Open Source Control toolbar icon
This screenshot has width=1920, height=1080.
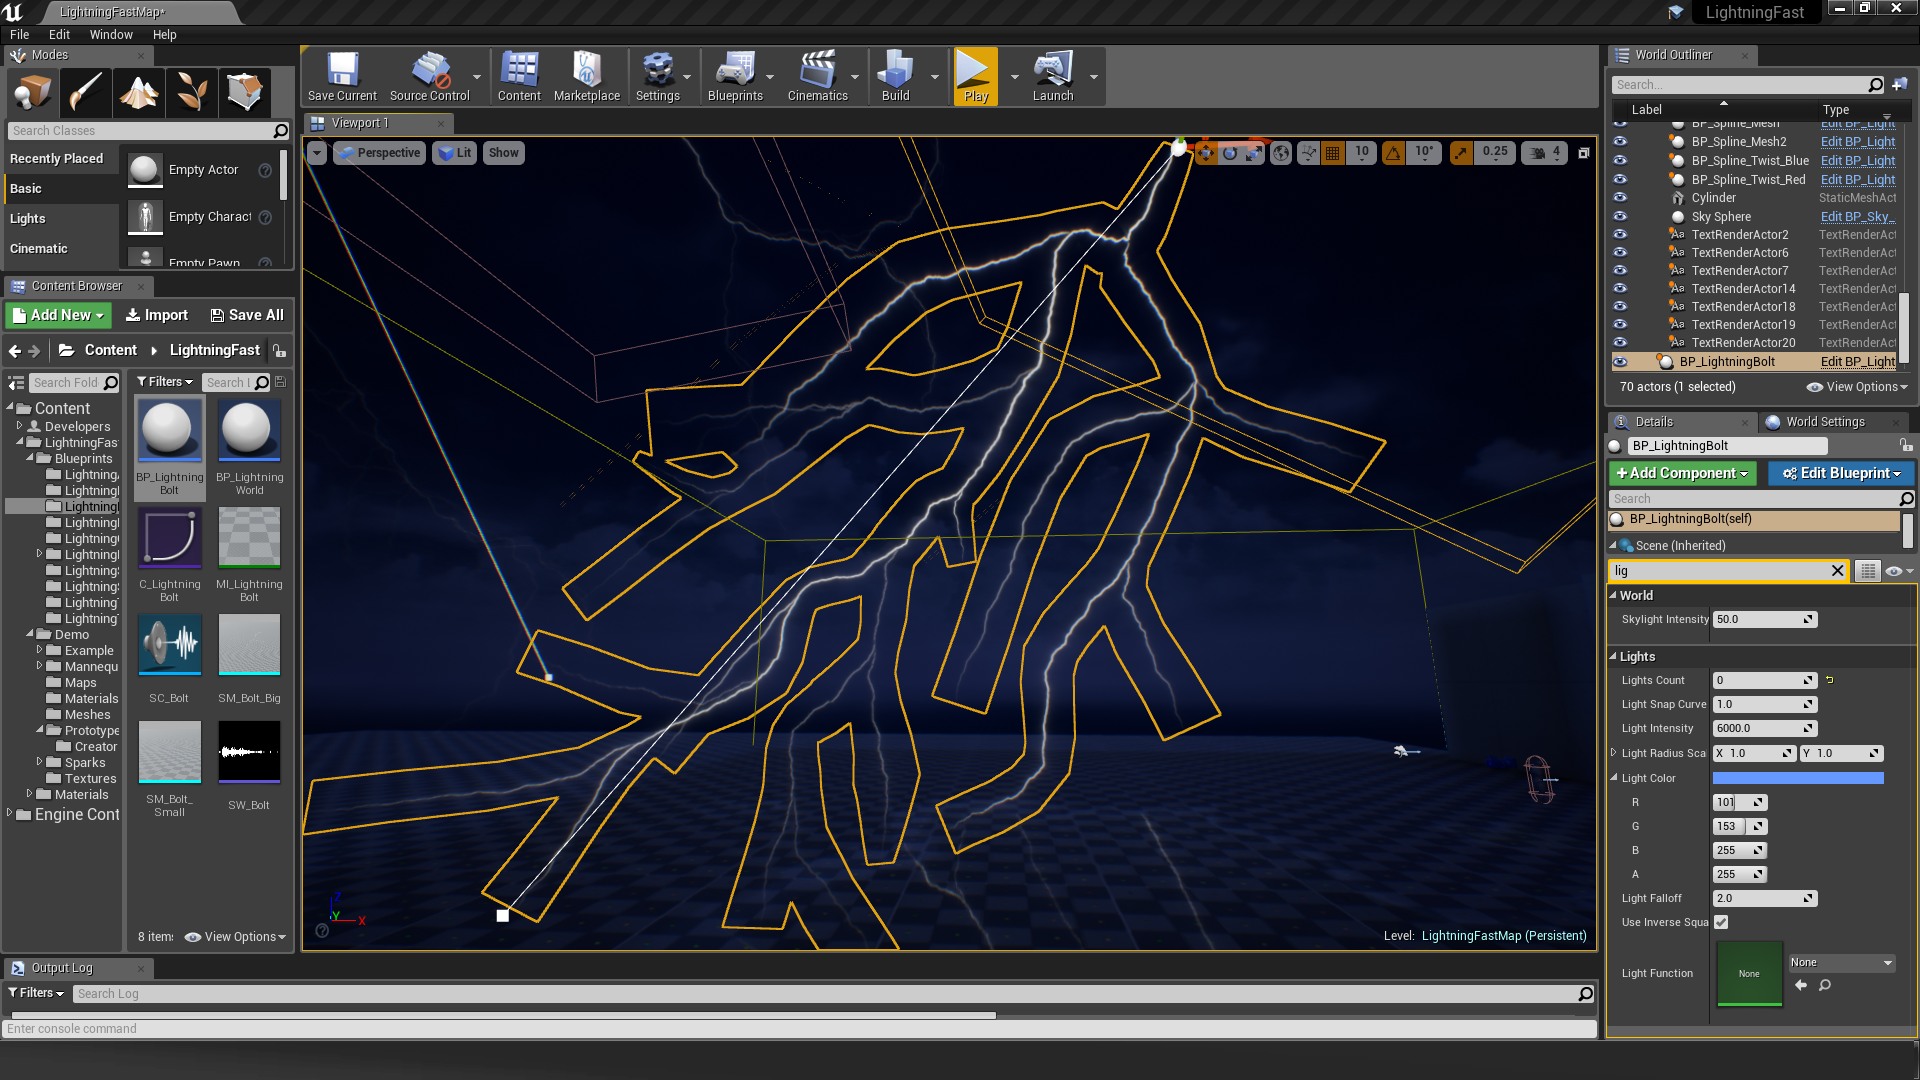coord(429,76)
